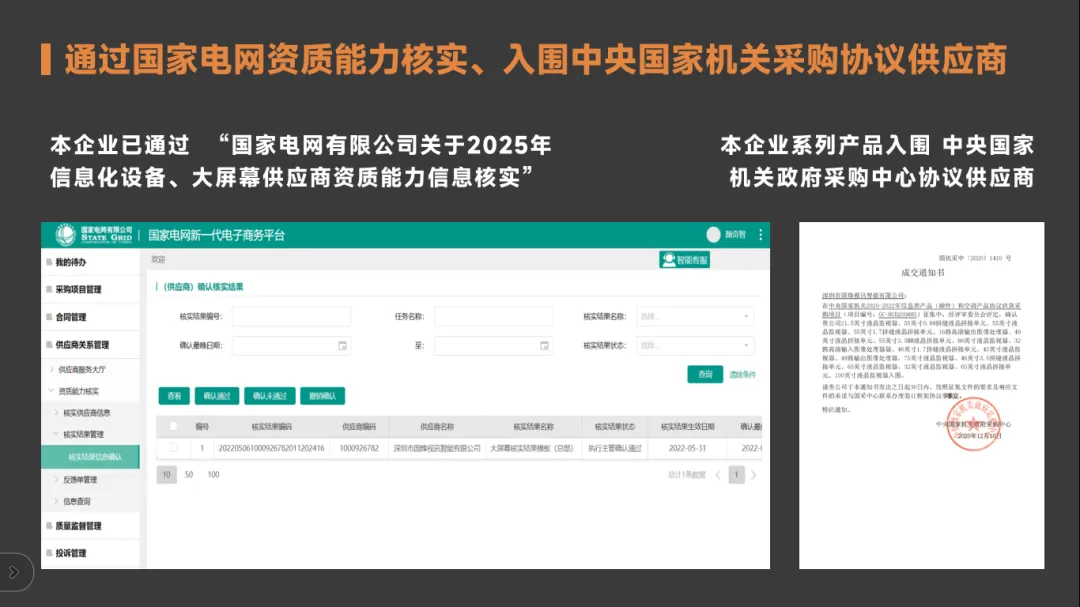
Task: Click the 核实结果名称 column header
Action: [533, 426]
